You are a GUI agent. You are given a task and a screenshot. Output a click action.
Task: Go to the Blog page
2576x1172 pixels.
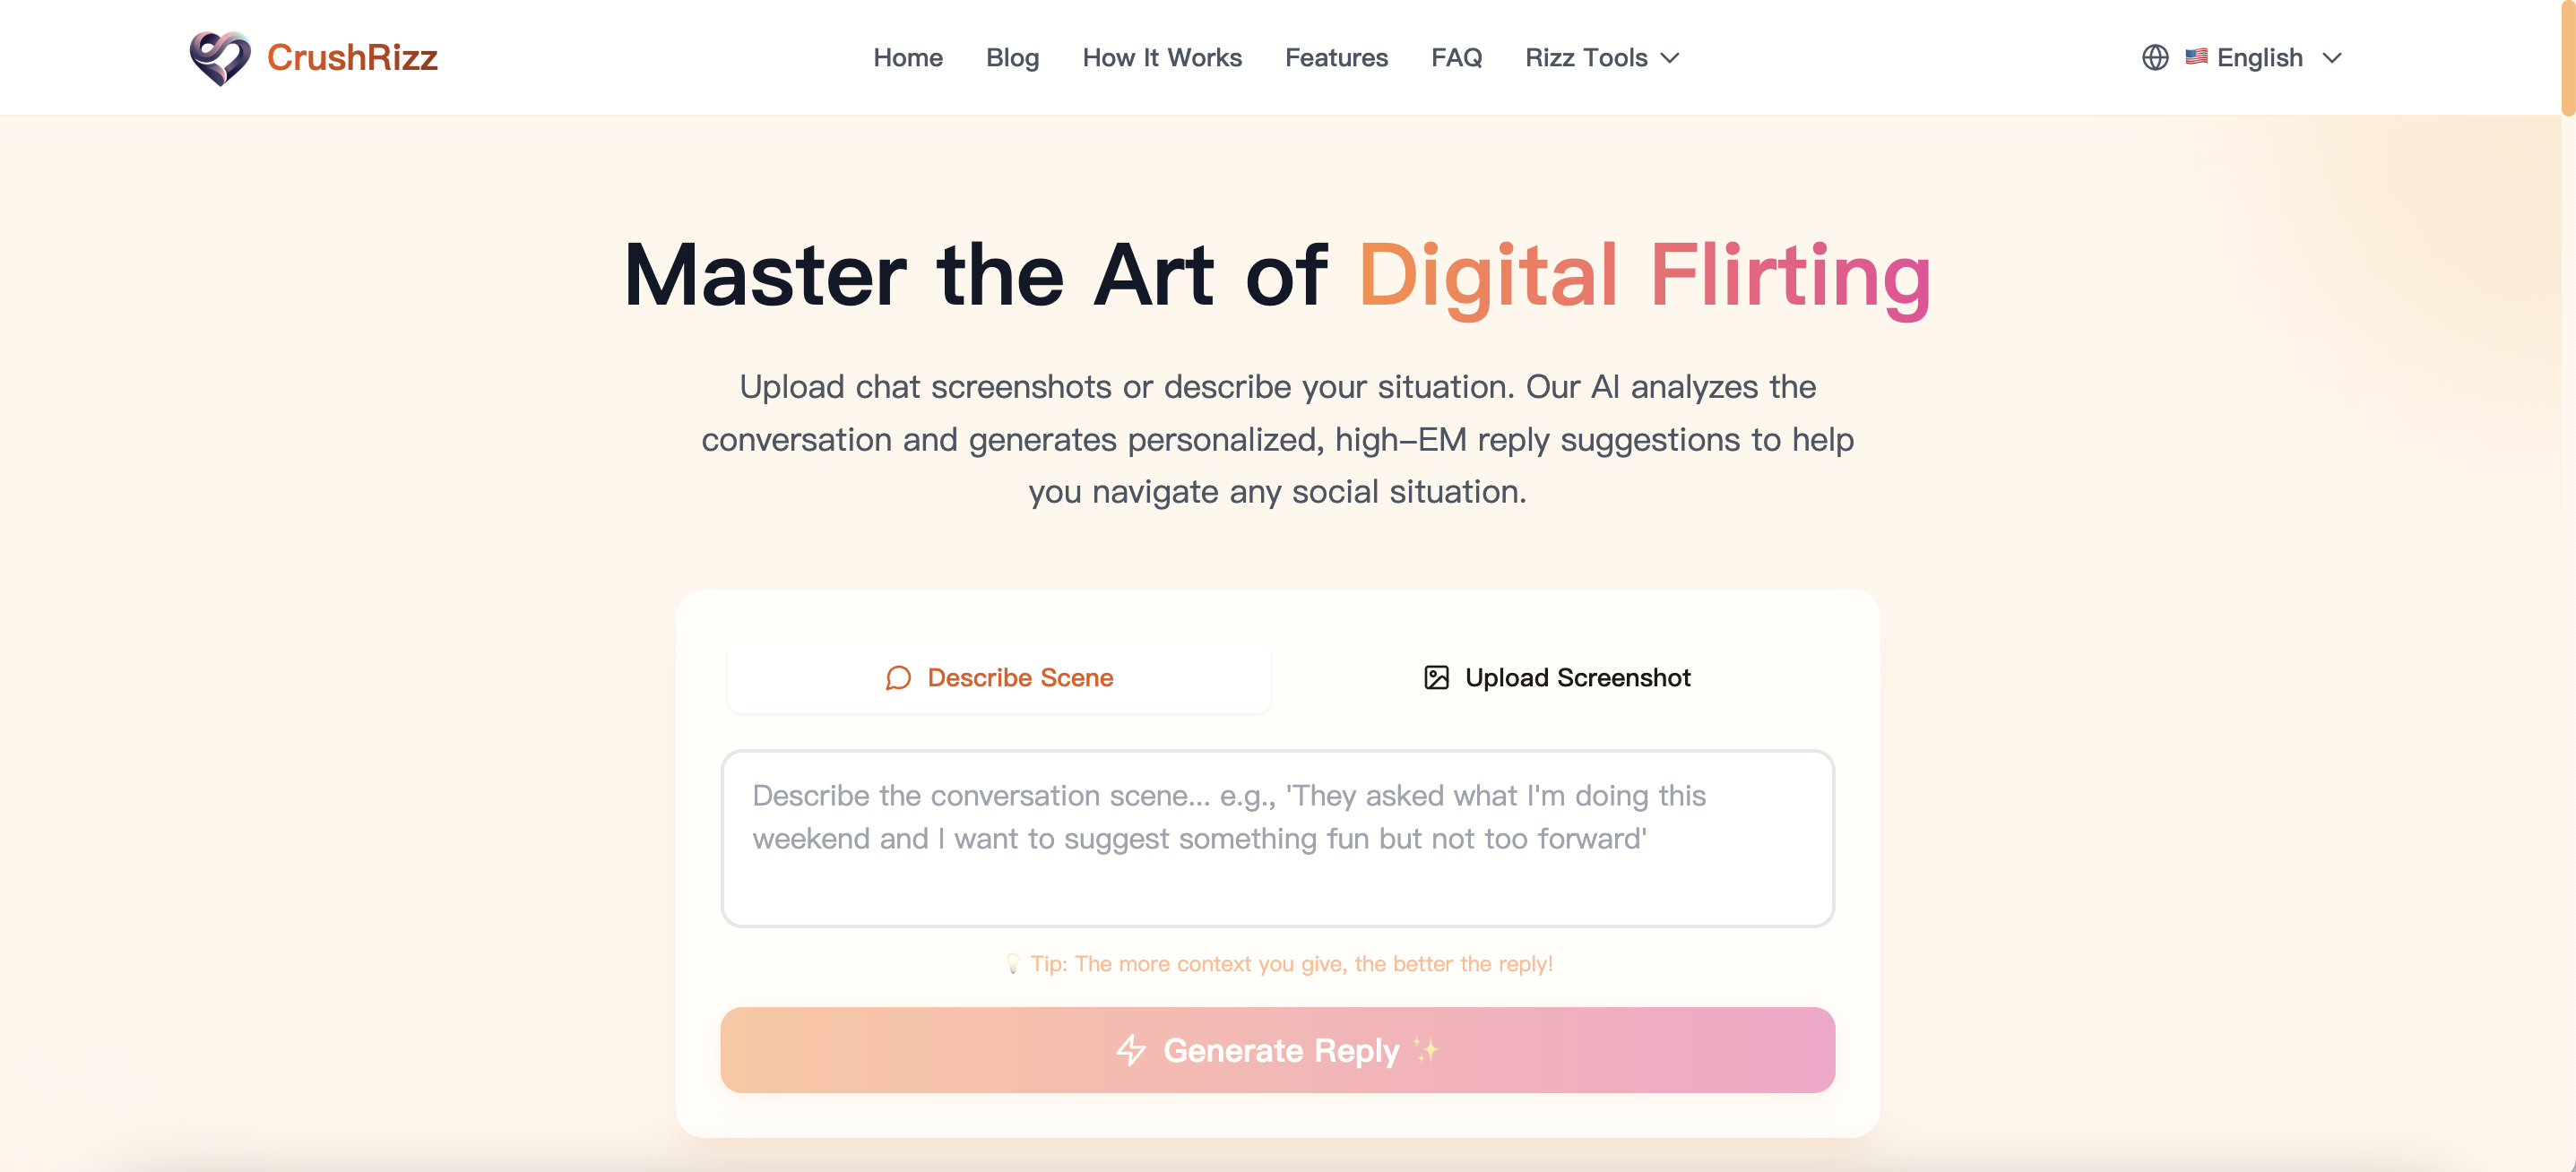(x=1012, y=58)
